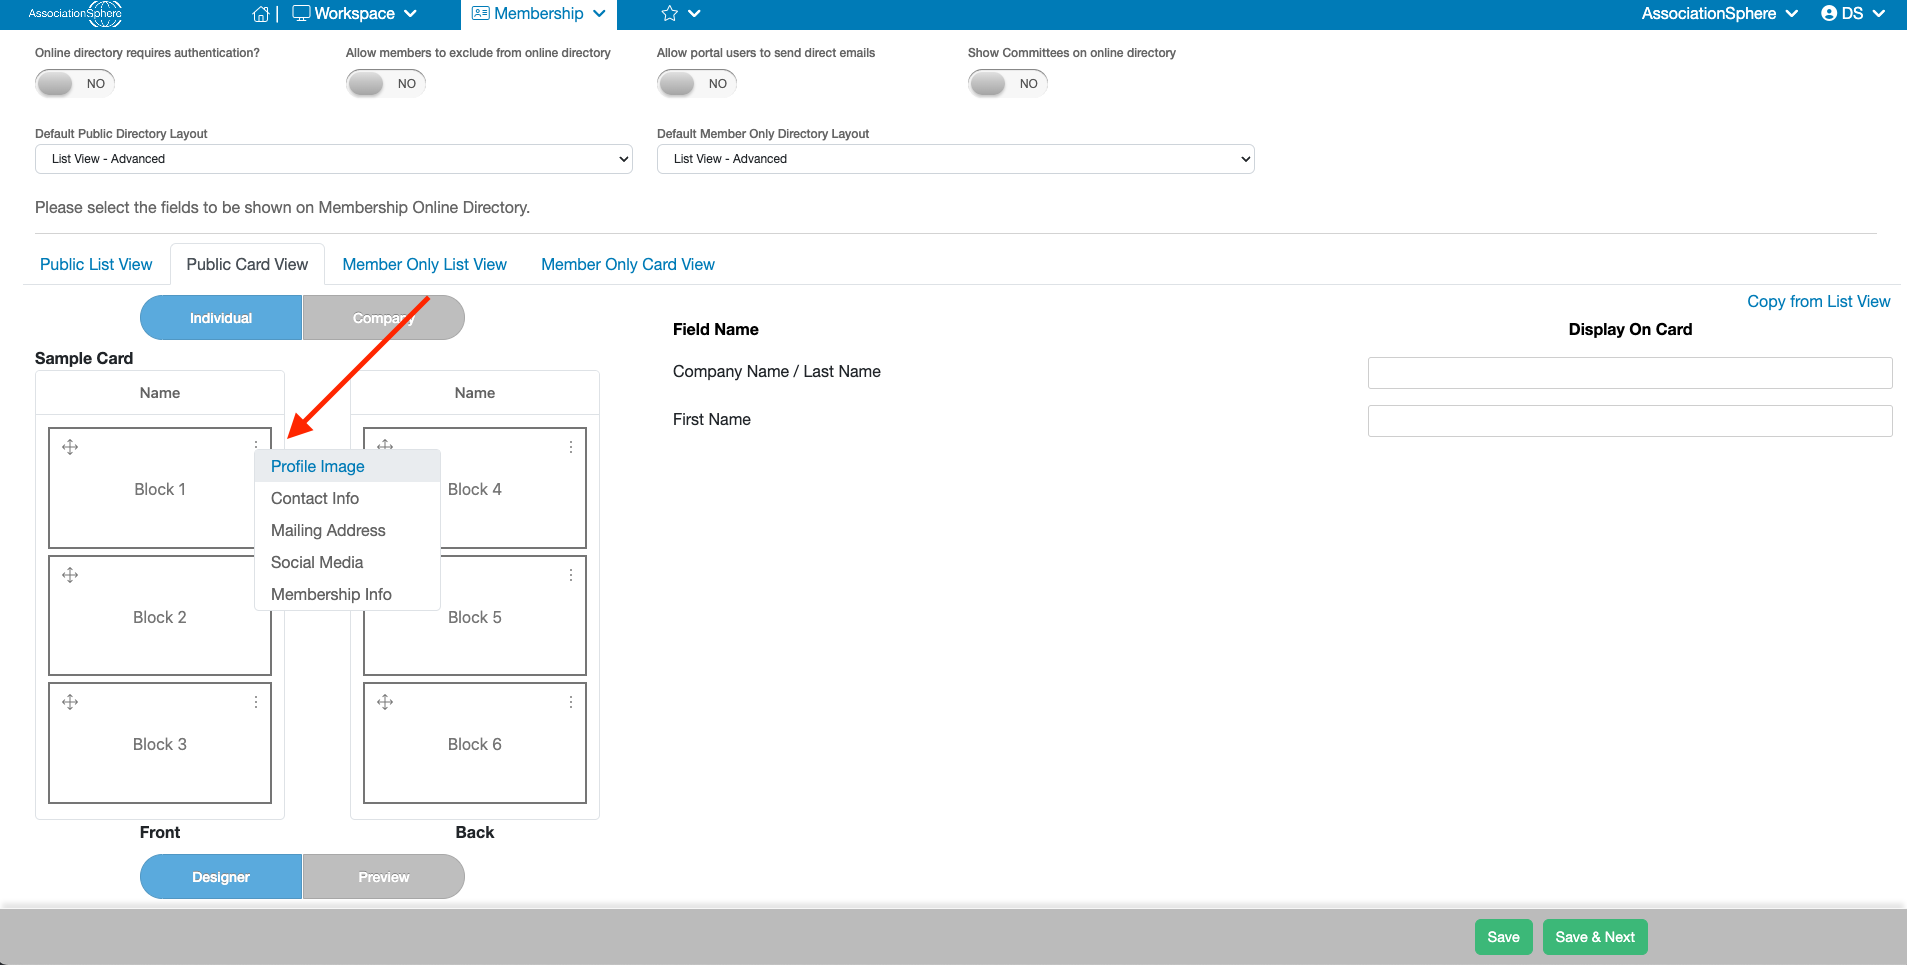Grab the move handle of Block 2
This screenshot has width=1907, height=965.
coord(70,575)
